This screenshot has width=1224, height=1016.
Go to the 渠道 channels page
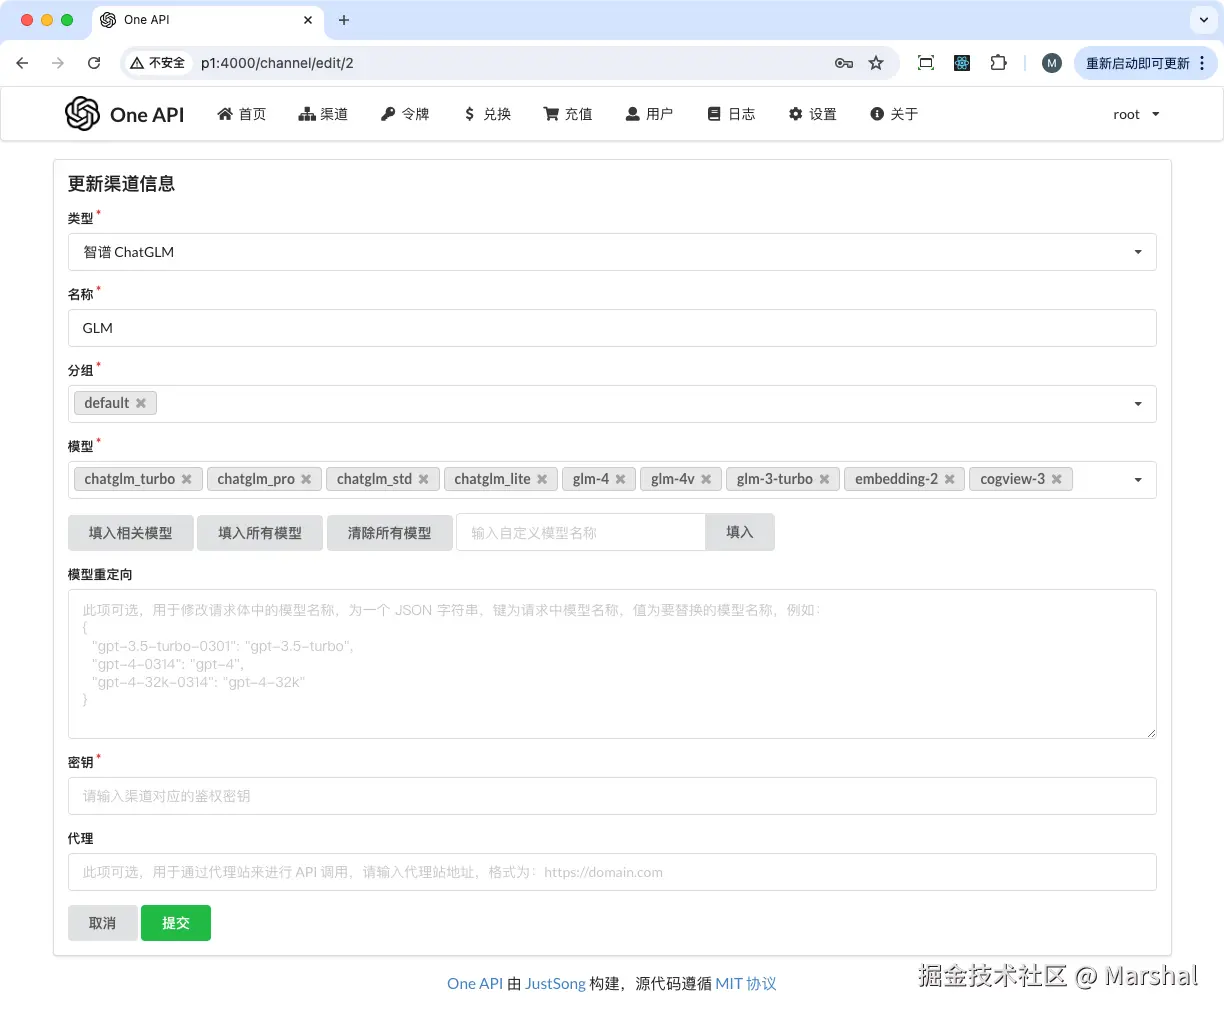point(323,114)
